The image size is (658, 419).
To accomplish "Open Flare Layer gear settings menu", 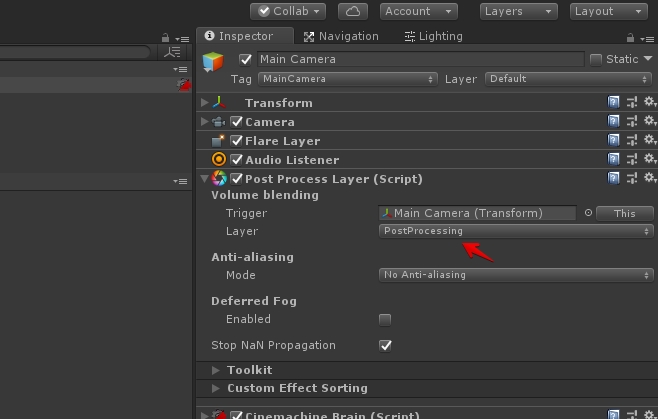I will pyautogui.click(x=650, y=140).
